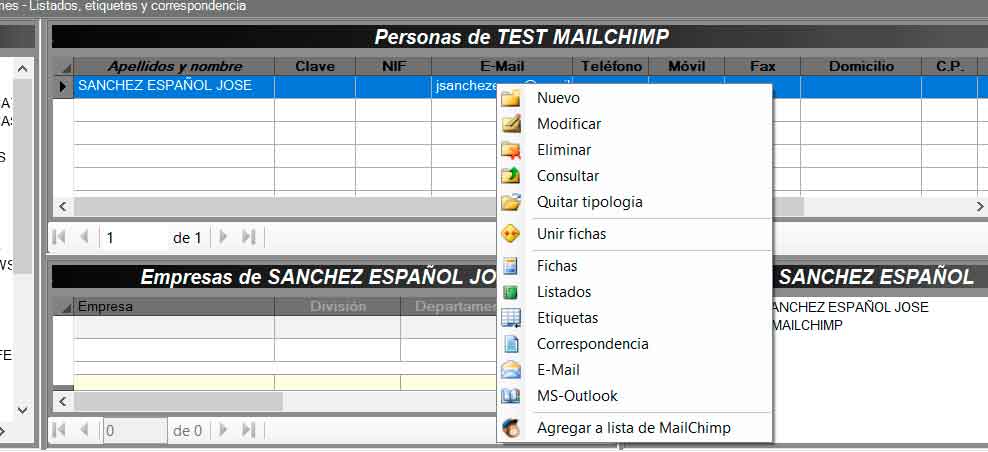Screen dimensions: 988x452
Task: Click the Eliminar delete icon
Action: 511,150
